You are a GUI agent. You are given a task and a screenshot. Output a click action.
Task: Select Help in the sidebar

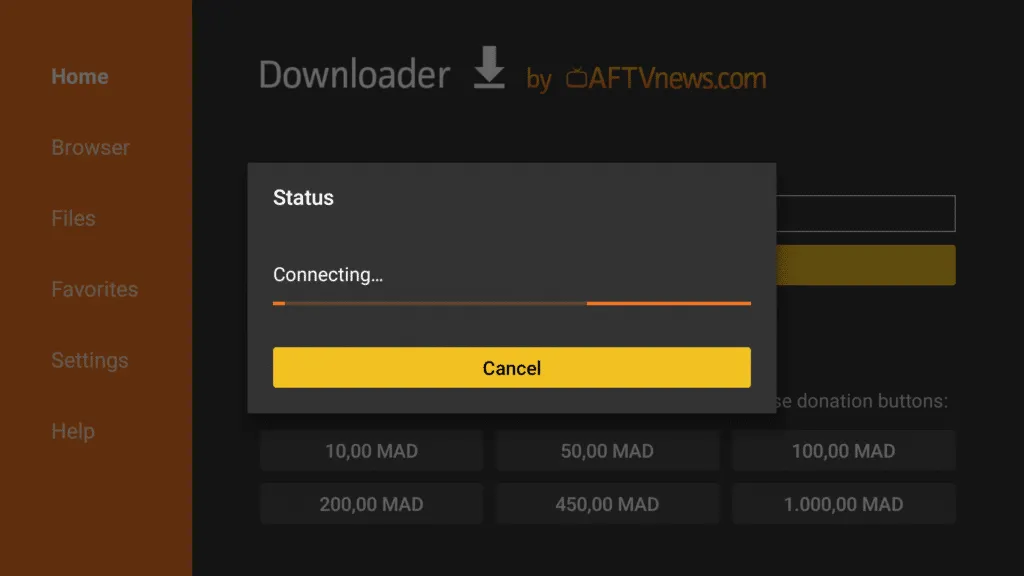tap(73, 431)
